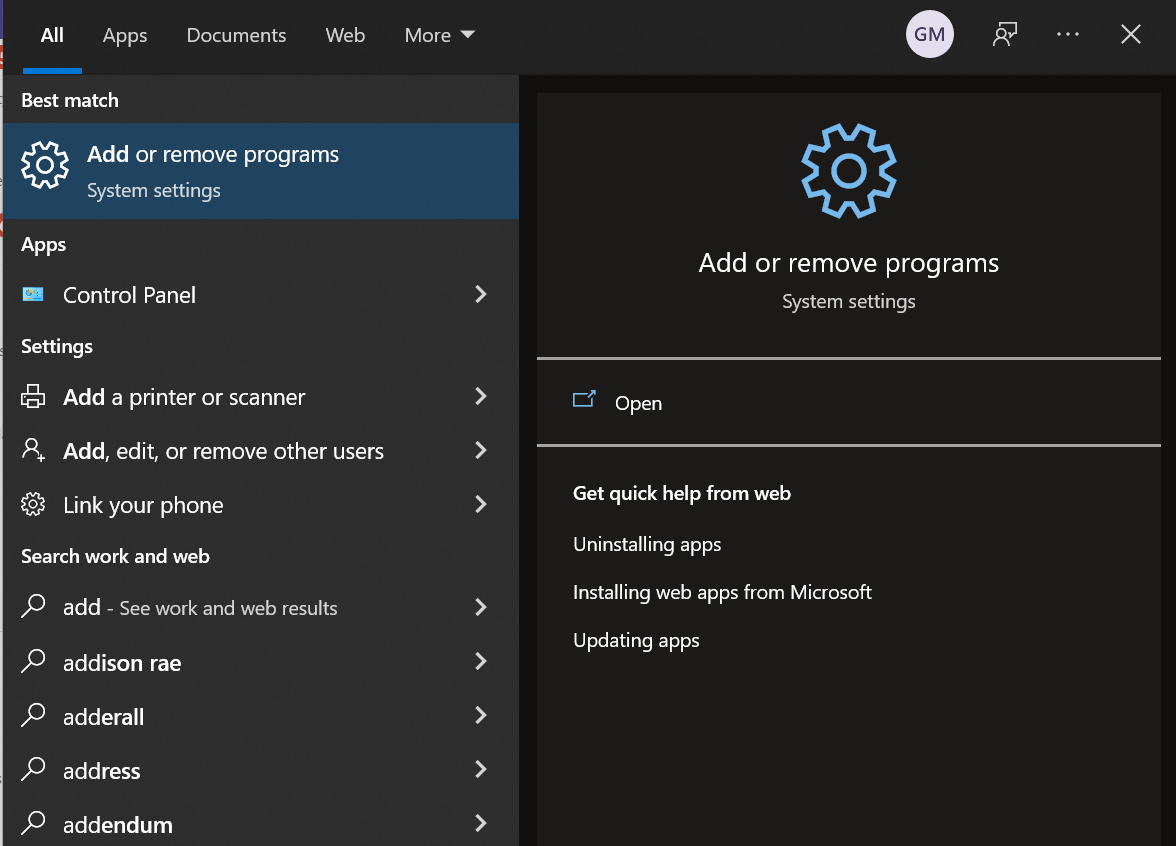The width and height of the screenshot is (1176, 846).
Task: Expand Control Panel chevron
Action: point(481,294)
